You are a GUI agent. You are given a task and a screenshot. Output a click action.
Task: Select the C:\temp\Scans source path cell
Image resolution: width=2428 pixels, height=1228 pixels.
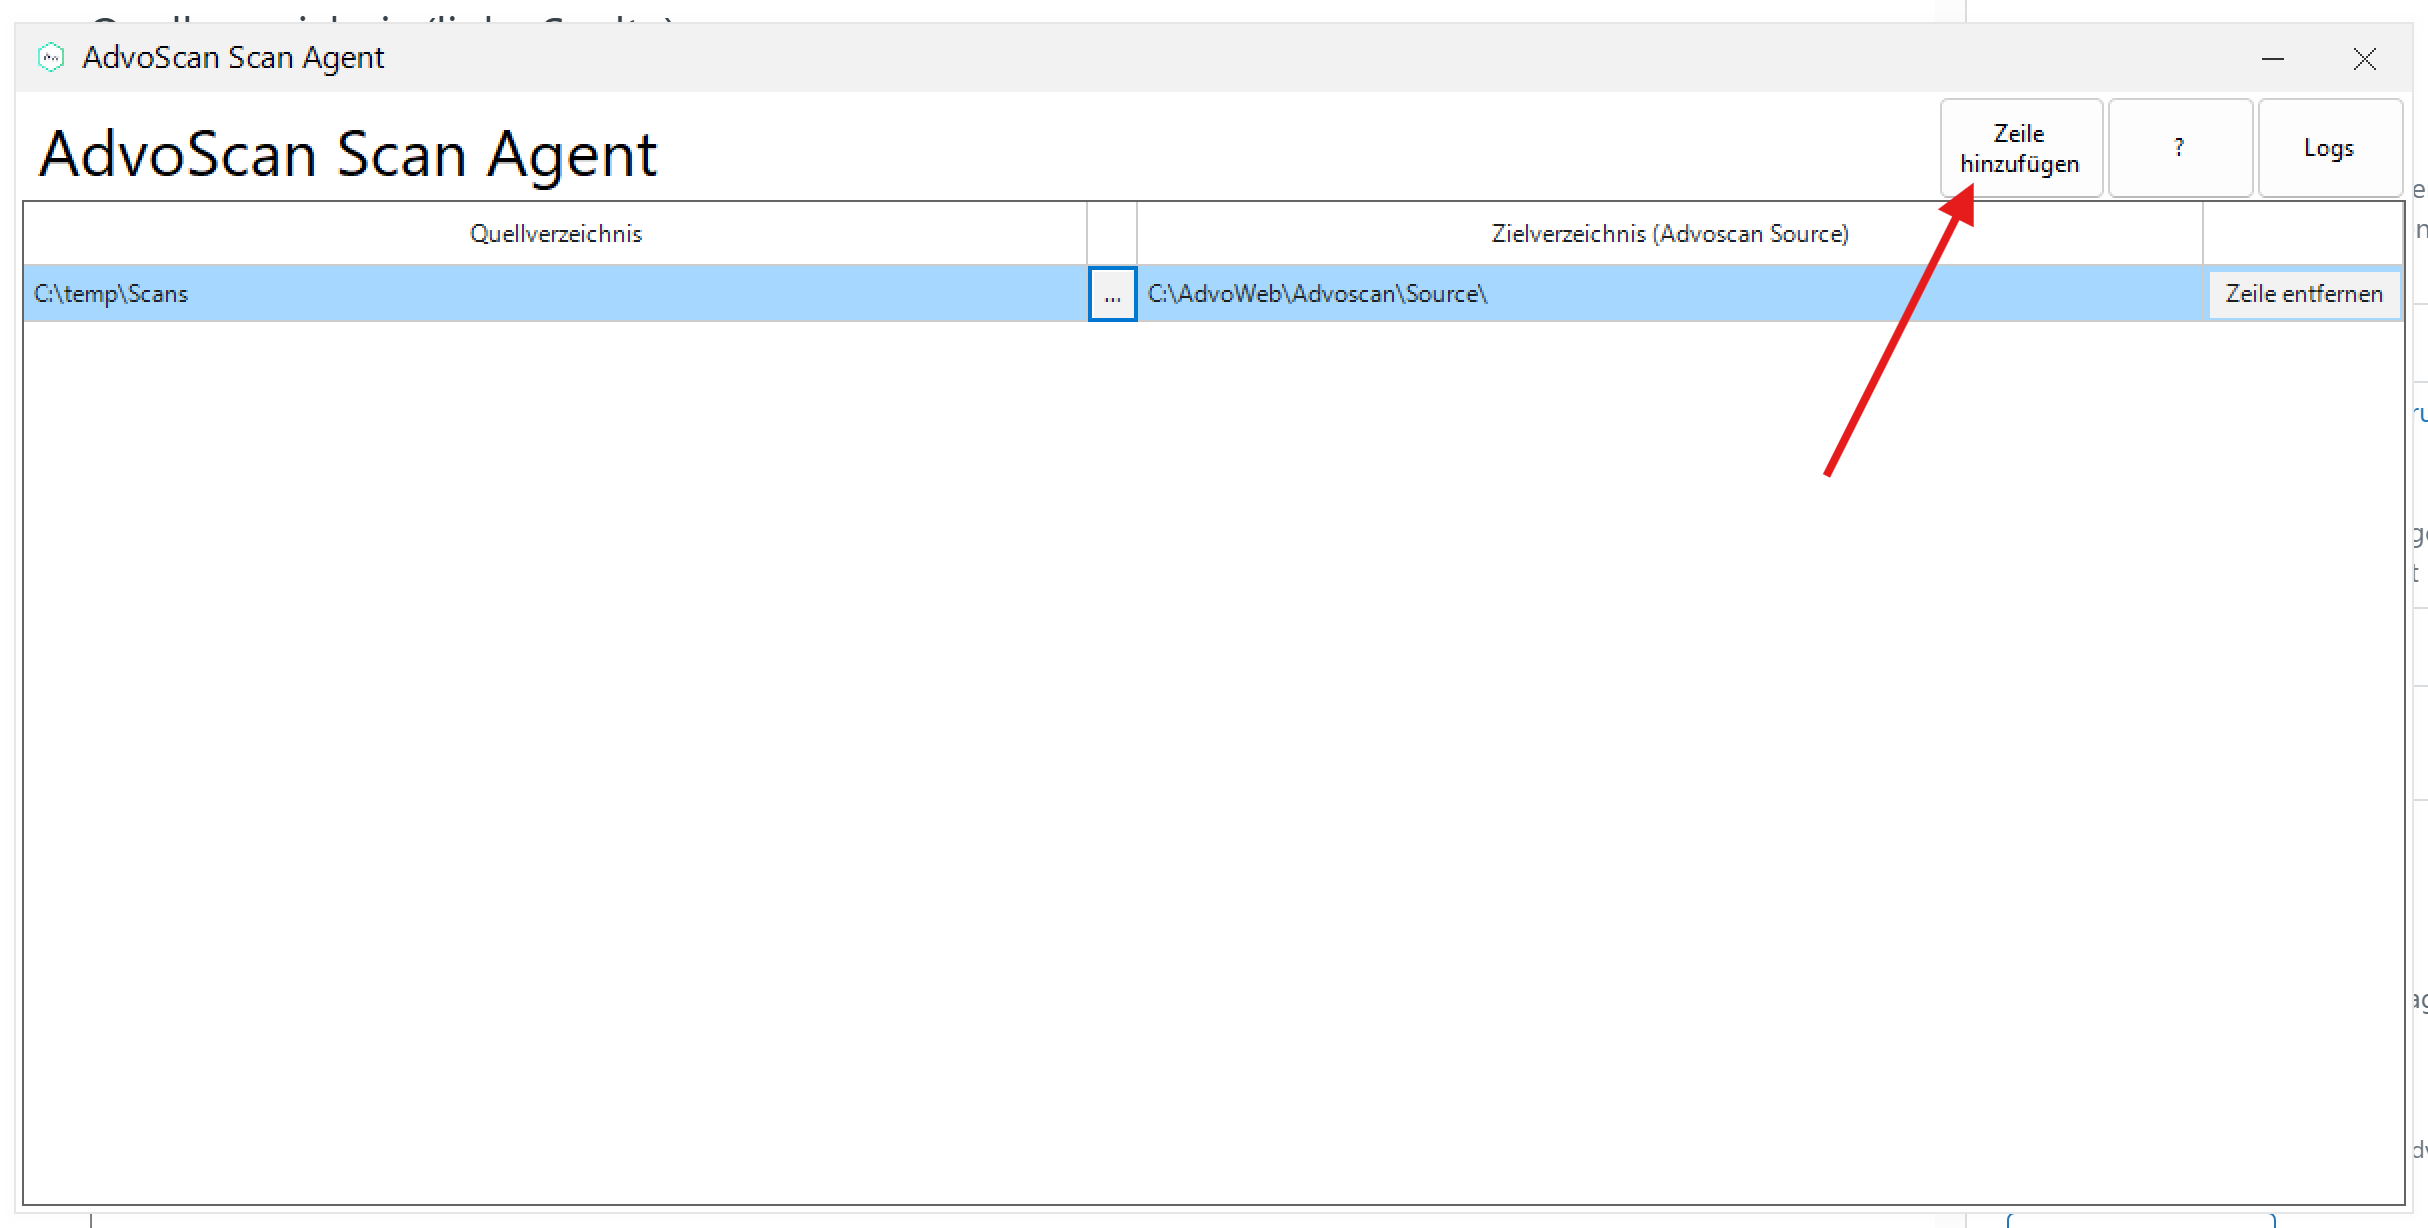click(555, 294)
